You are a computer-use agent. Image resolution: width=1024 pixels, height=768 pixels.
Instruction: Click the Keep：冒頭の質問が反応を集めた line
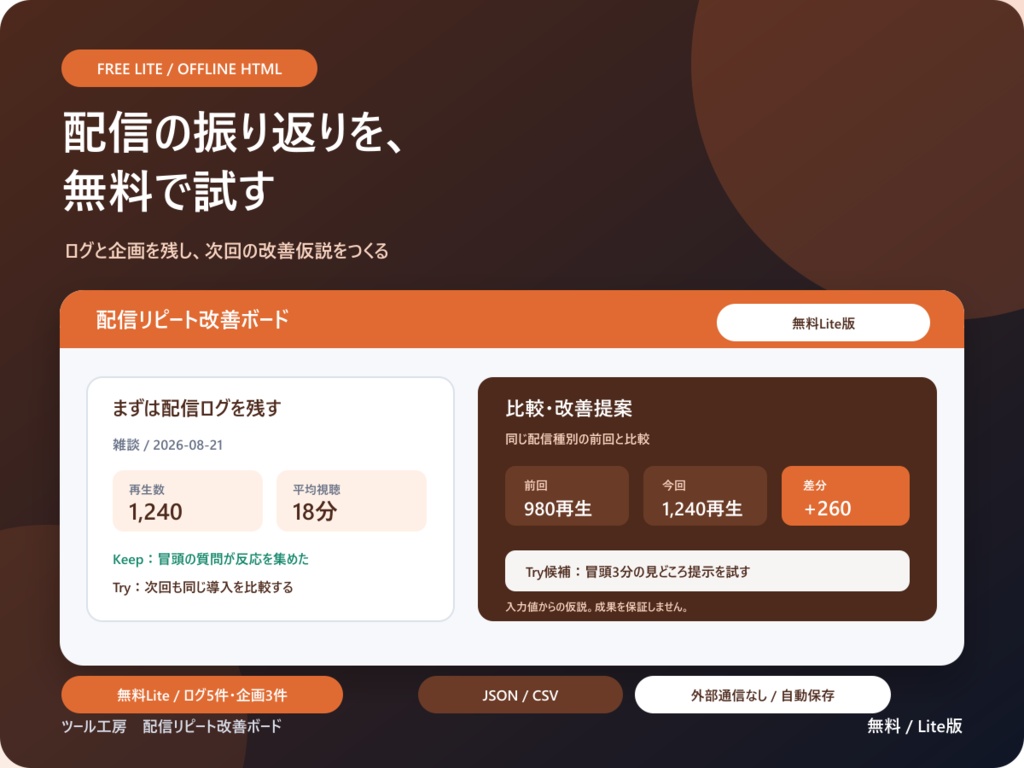click(x=210, y=559)
